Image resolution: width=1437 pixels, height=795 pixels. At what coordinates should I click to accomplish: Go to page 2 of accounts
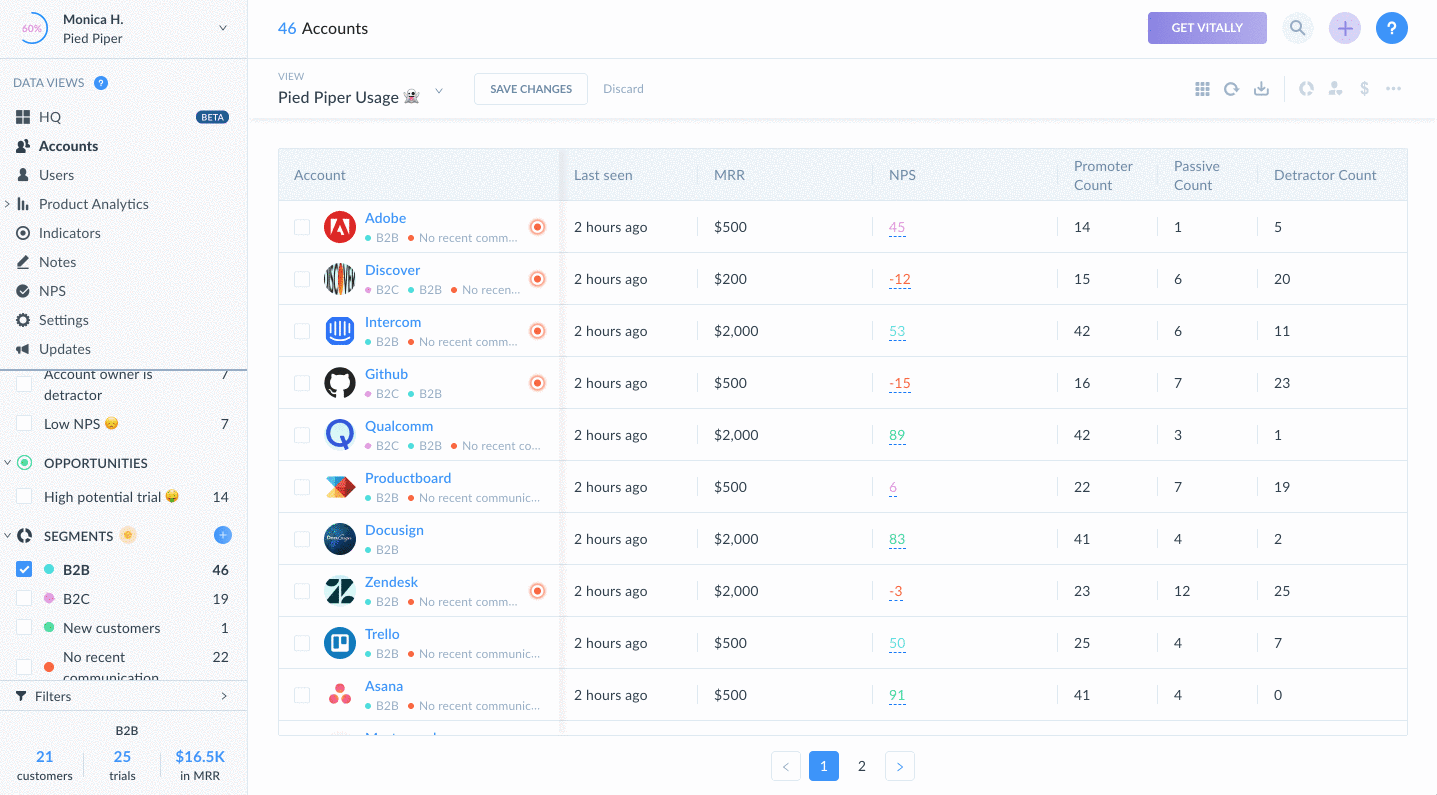click(862, 766)
